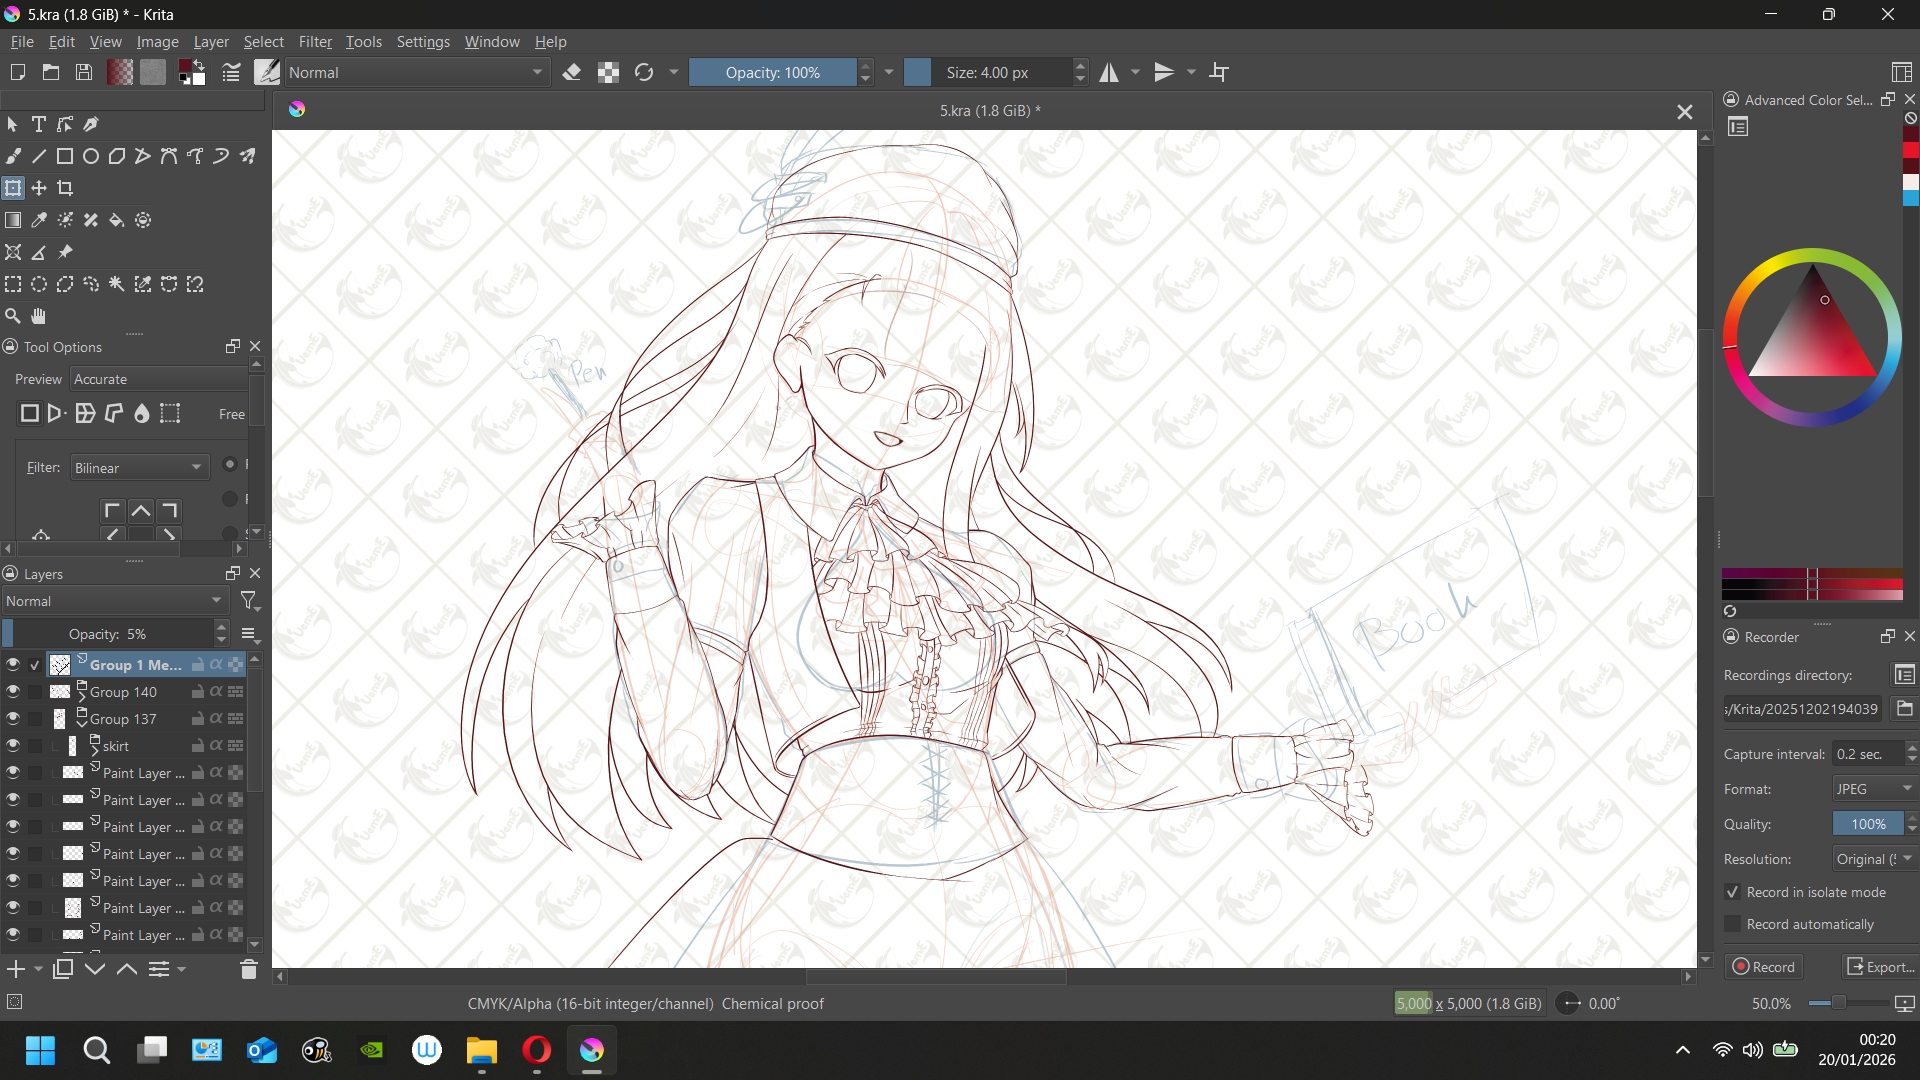1920x1080 pixels.
Task: Open the Settings menu
Action: pos(423,42)
